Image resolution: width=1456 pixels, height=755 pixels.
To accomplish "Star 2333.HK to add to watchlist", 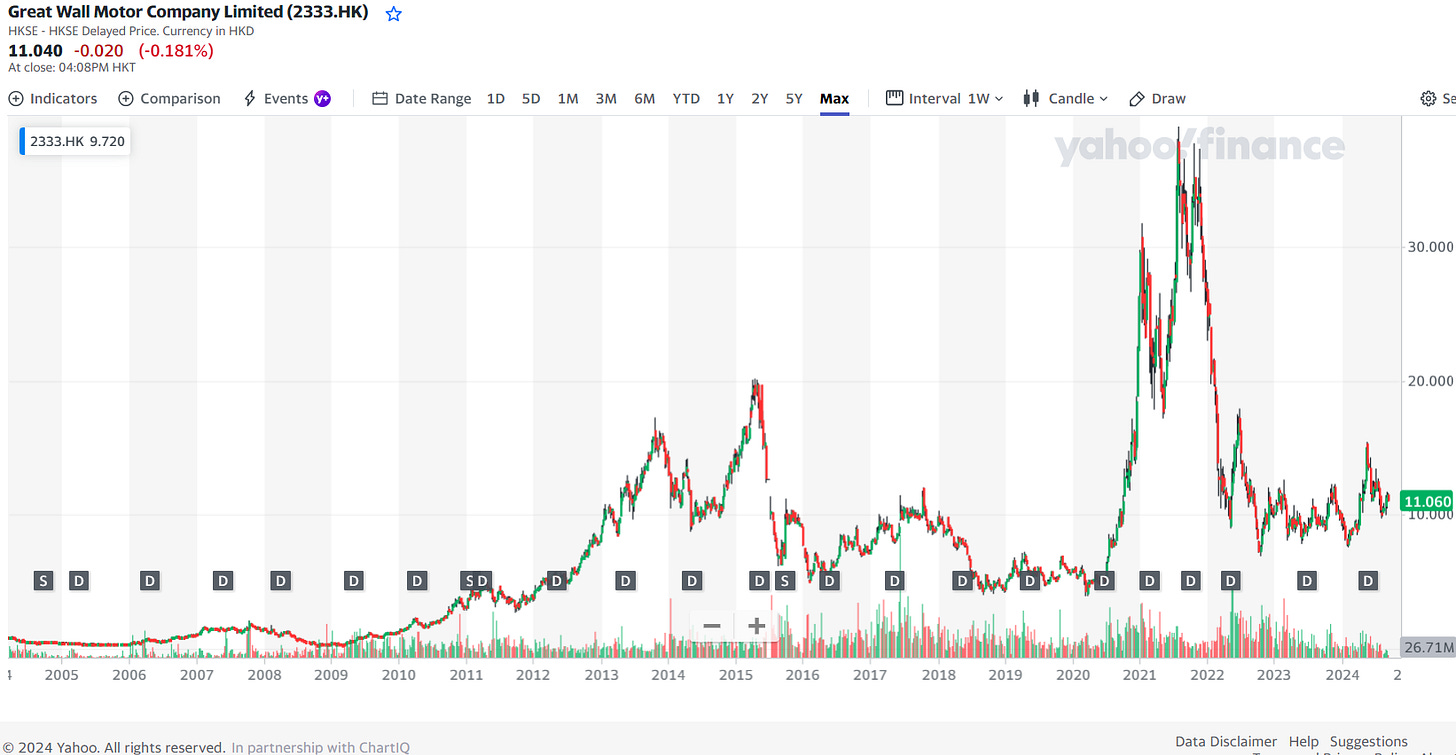I will point(393,13).
